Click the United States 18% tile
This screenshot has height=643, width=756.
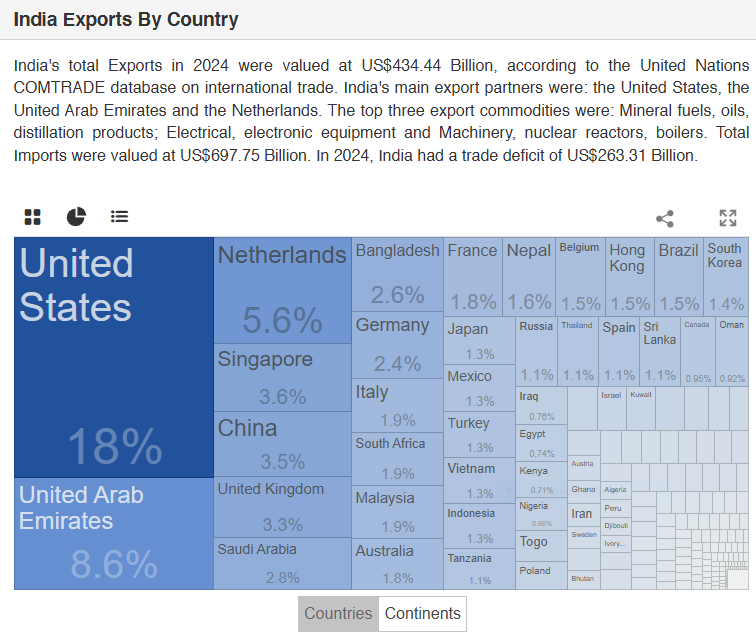point(114,357)
